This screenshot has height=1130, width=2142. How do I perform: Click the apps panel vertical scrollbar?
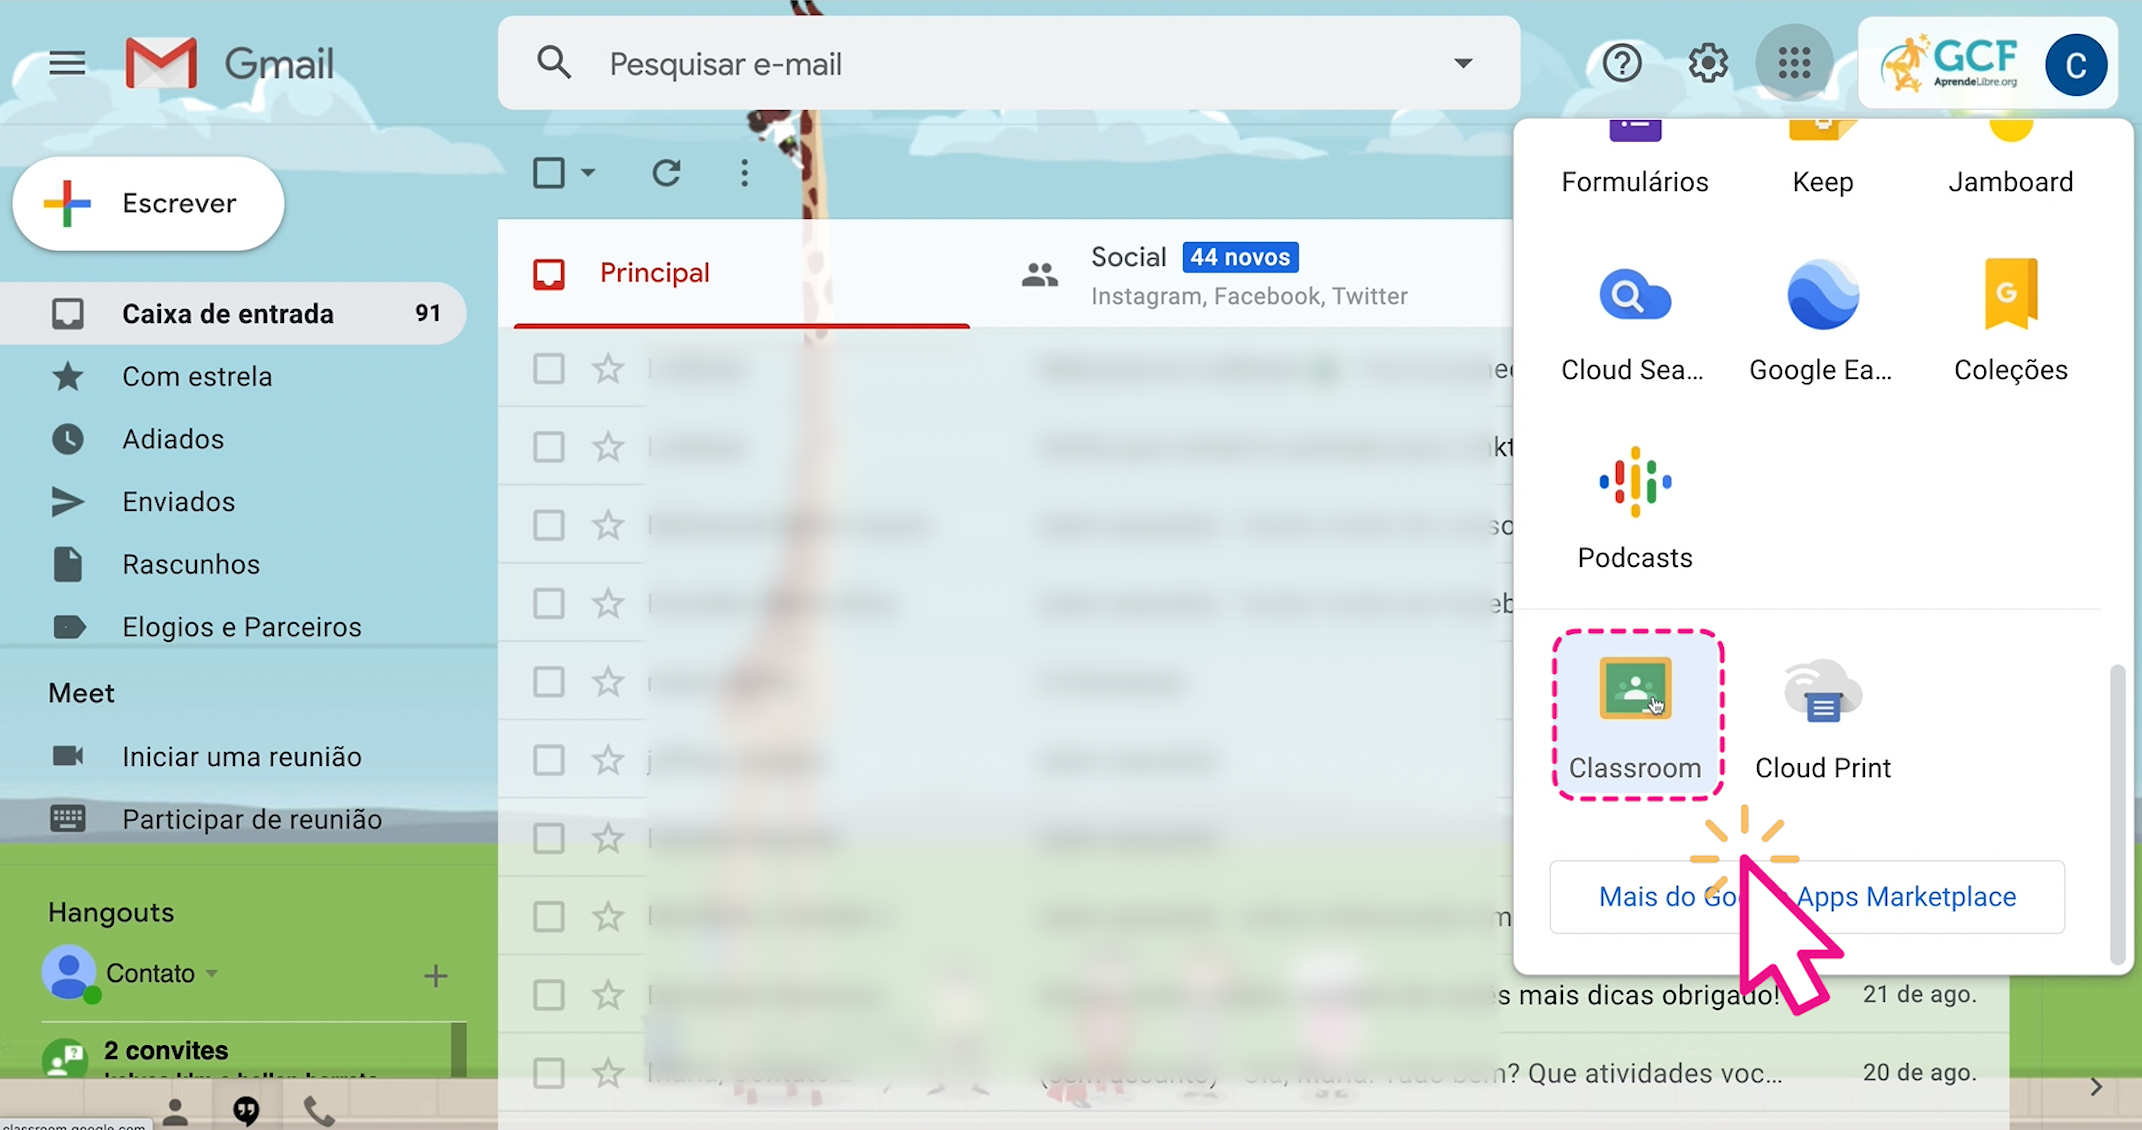pos(2117,814)
